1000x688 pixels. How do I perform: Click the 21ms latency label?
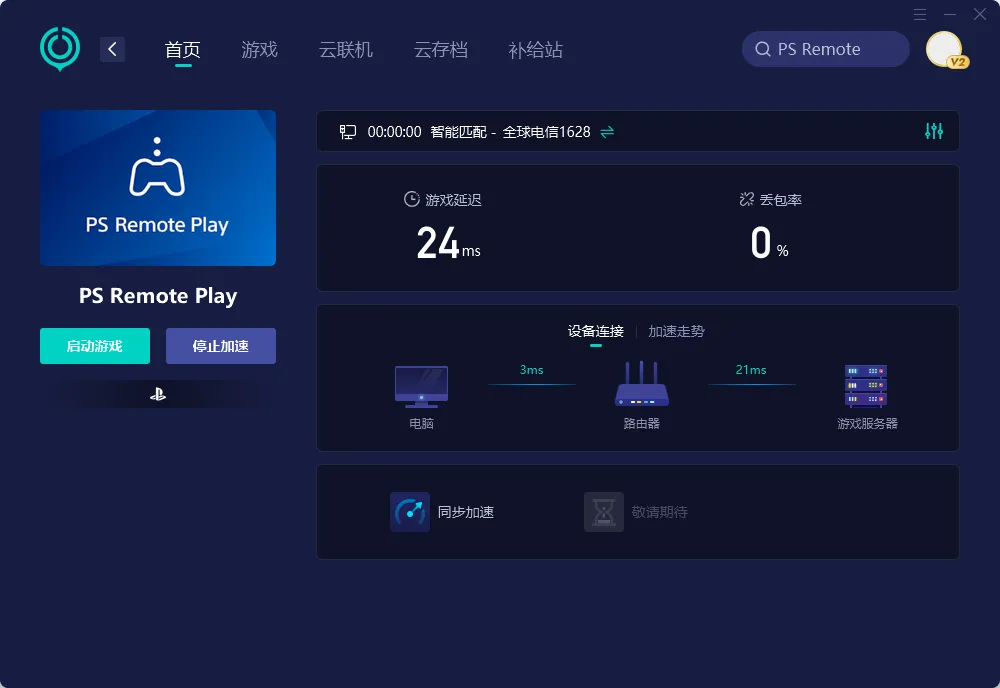pyautogui.click(x=751, y=370)
